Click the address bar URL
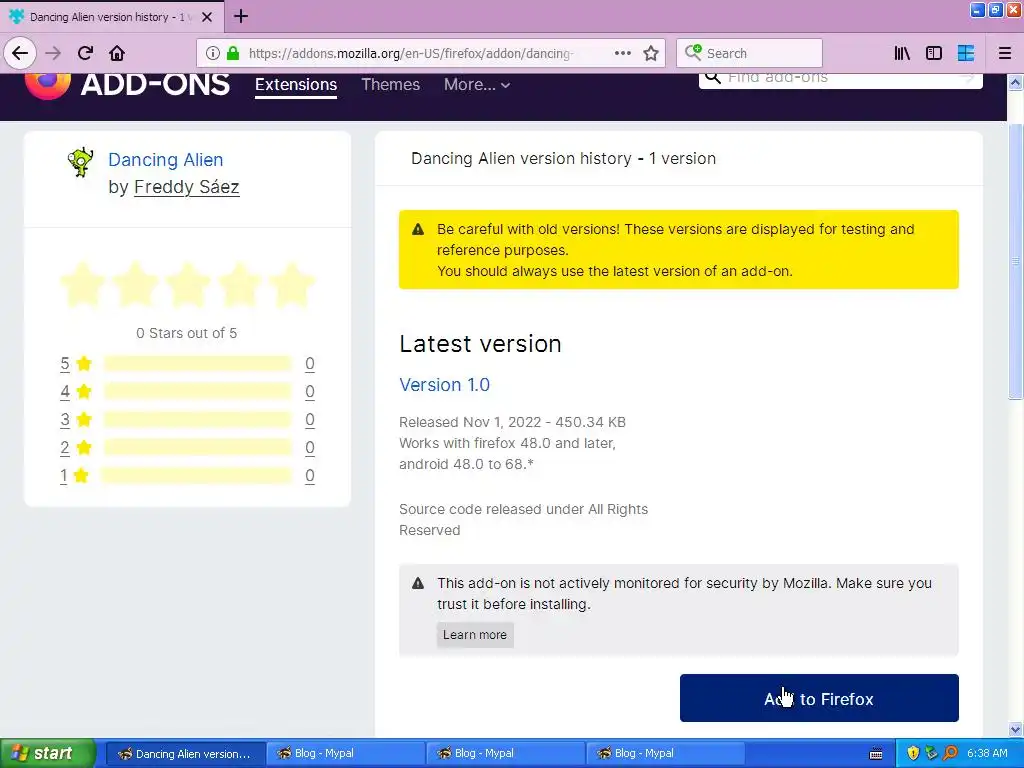Viewport: 1024px width, 768px height. pos(411,53)
